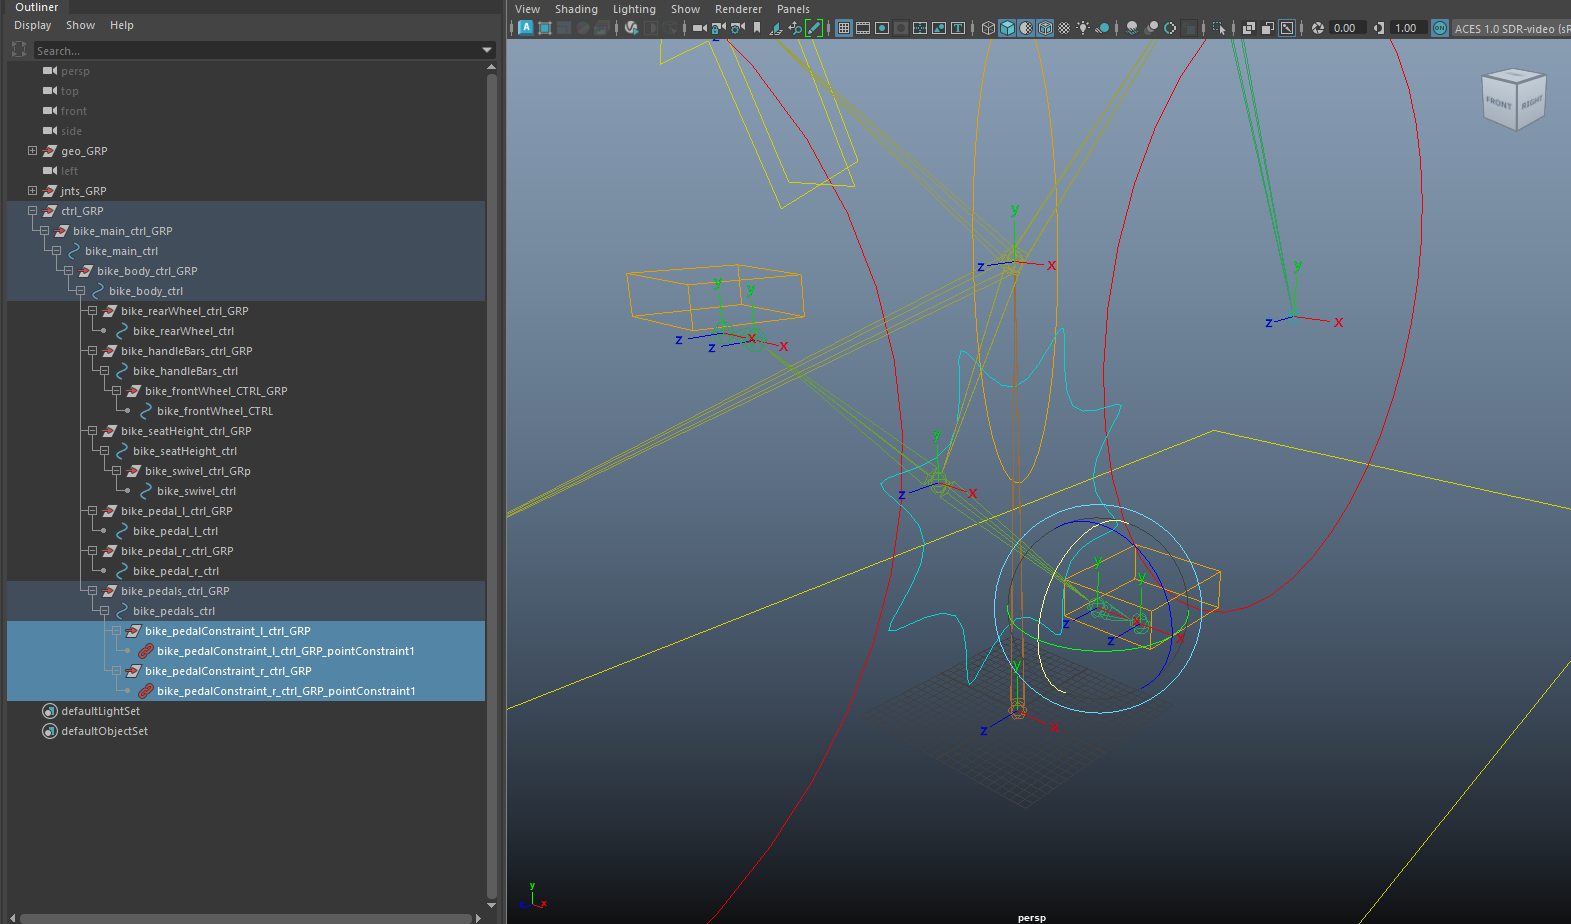Click the Grease Pencil tool icon
Viewport: 1571px width, 924px height.
814,28
